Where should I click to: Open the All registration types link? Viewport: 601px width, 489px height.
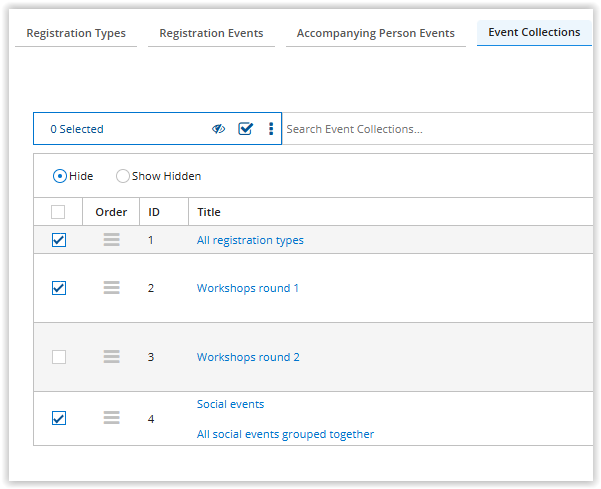click(x=250, y=240)
